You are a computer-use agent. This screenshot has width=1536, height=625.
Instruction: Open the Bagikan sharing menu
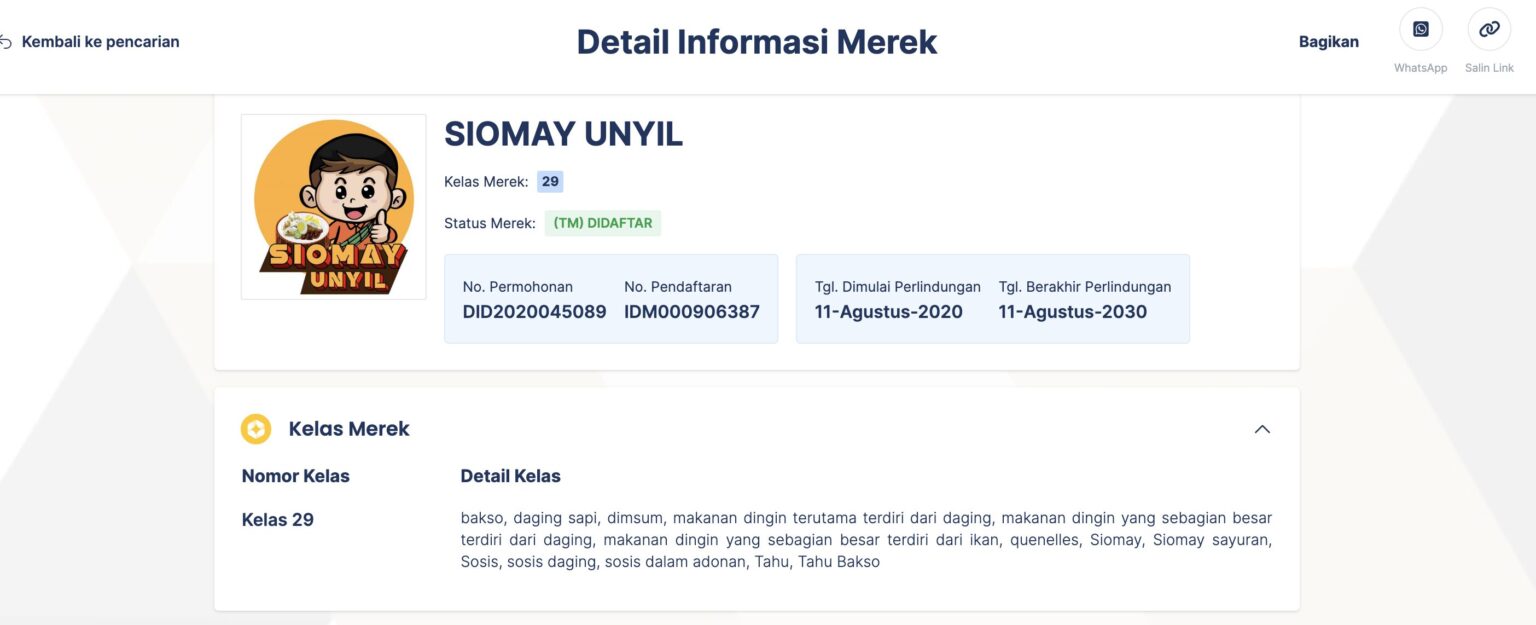1328,41
